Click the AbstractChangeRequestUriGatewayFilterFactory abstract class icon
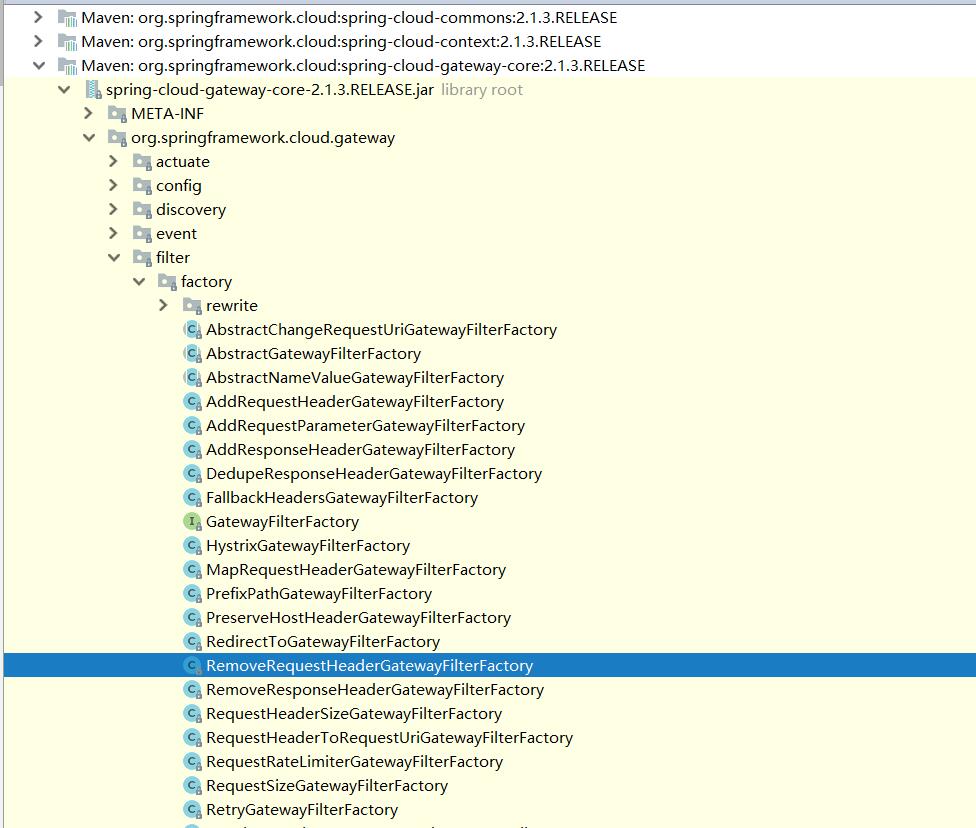The width and height of the screenshot is (976, 828). click(192, 330)
